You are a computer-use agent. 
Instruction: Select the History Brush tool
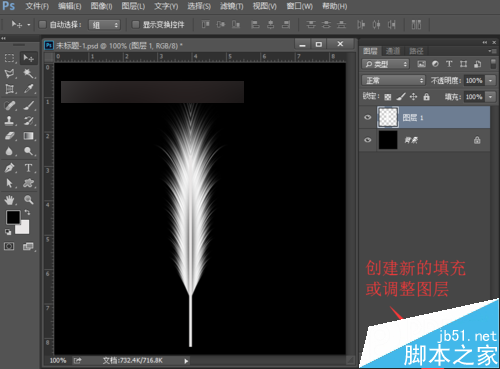click(x=28, y=121)
